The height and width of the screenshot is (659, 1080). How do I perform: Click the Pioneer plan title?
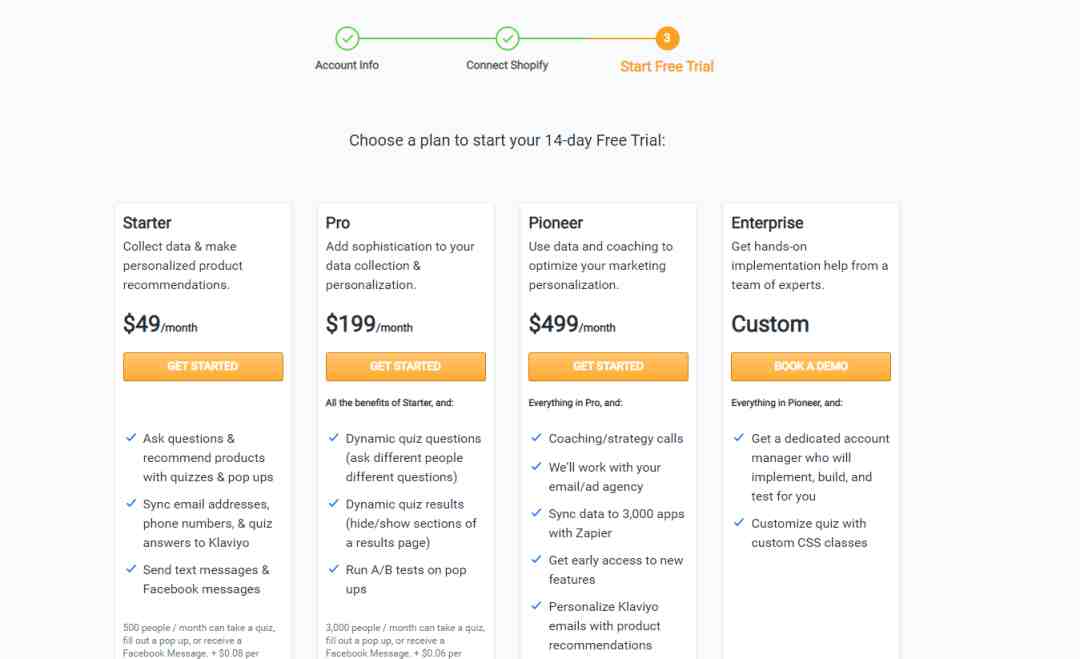(556, 223)
